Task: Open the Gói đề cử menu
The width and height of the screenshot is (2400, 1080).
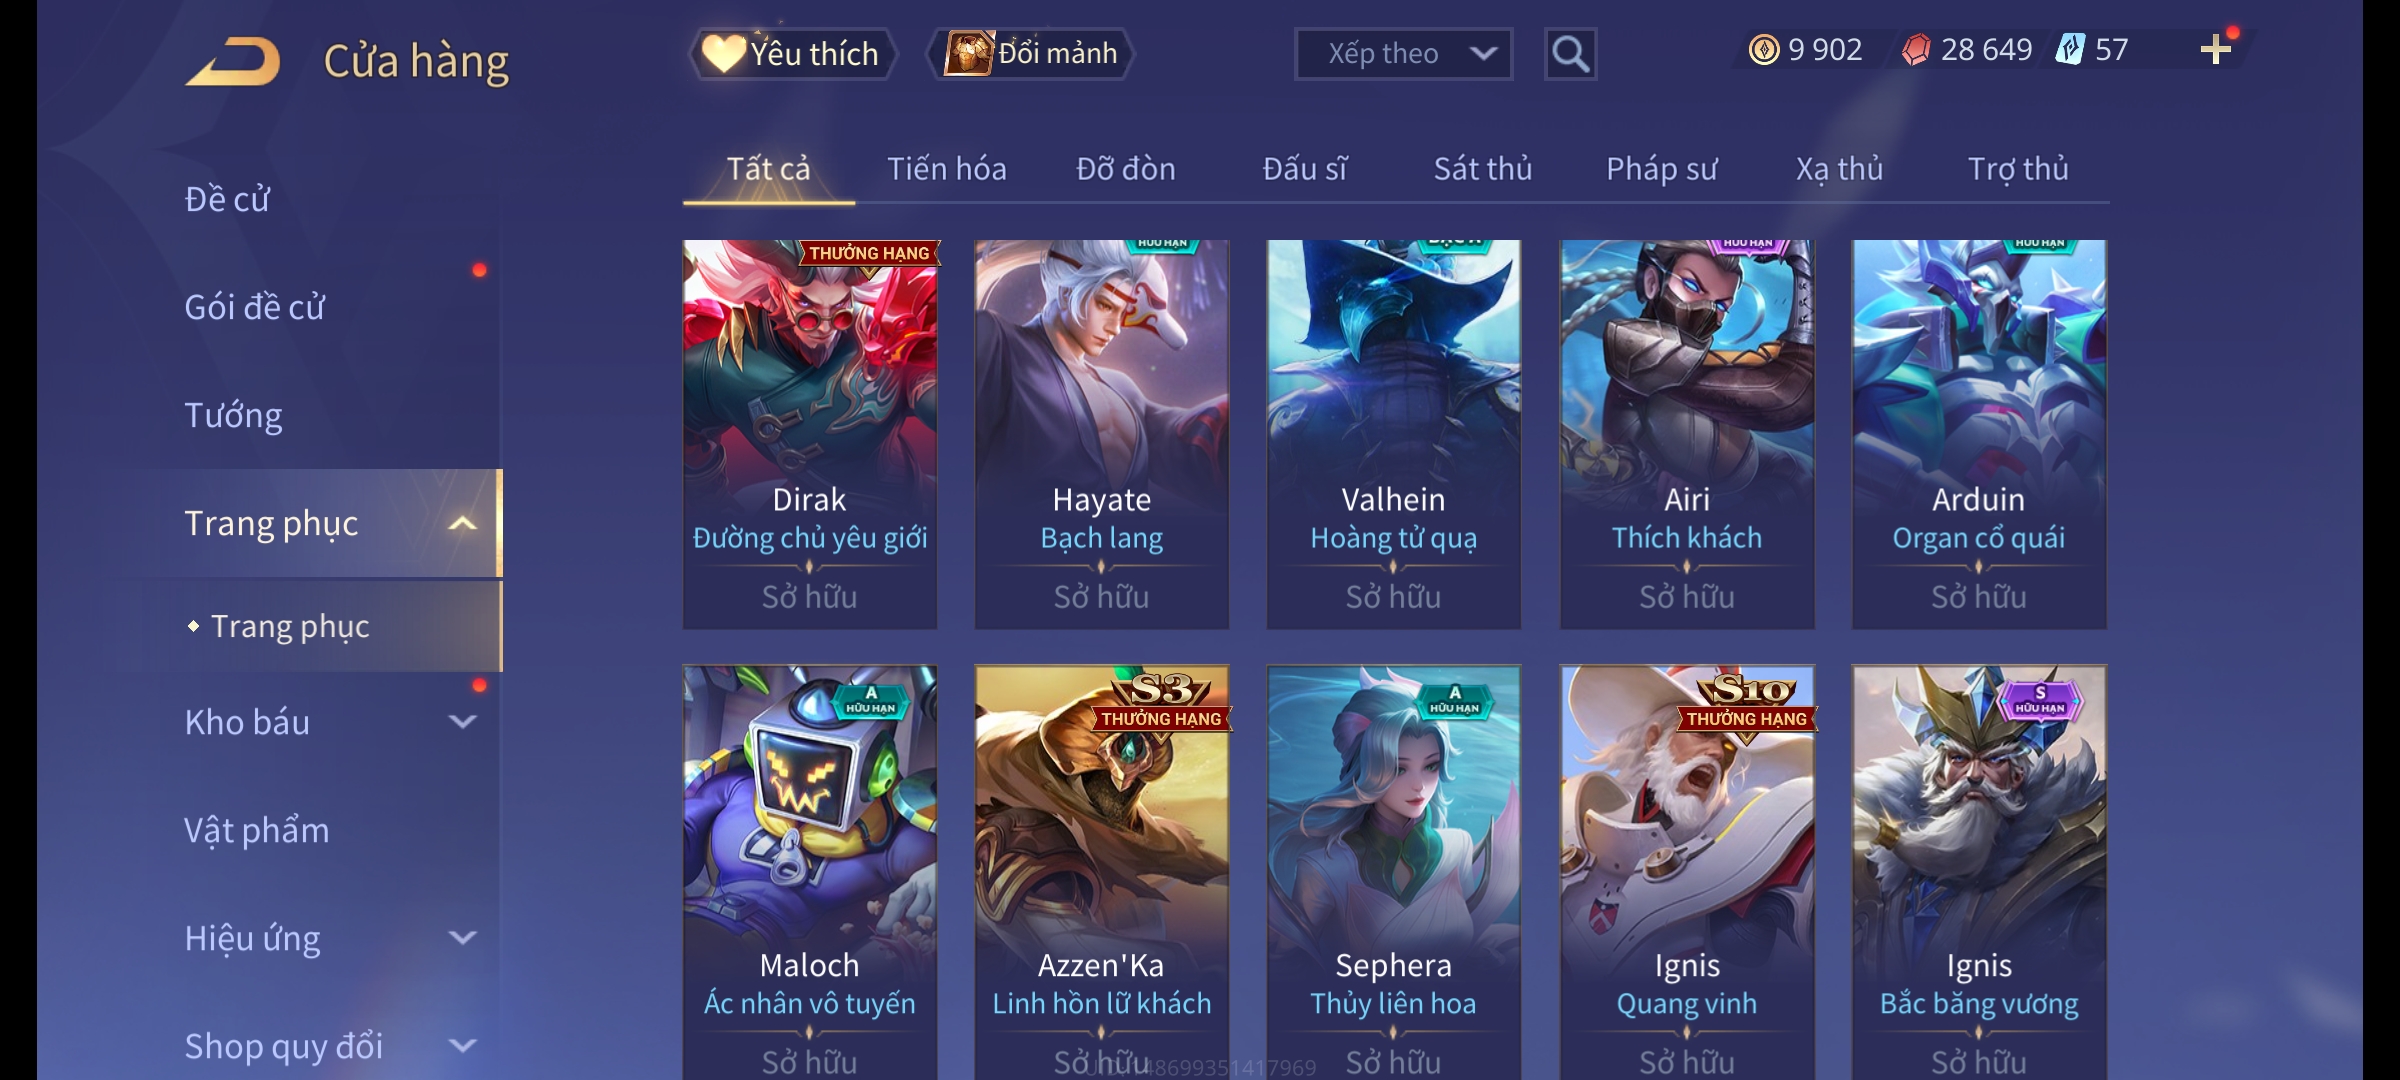Action: pyautogui.click(x=254, y=307)
